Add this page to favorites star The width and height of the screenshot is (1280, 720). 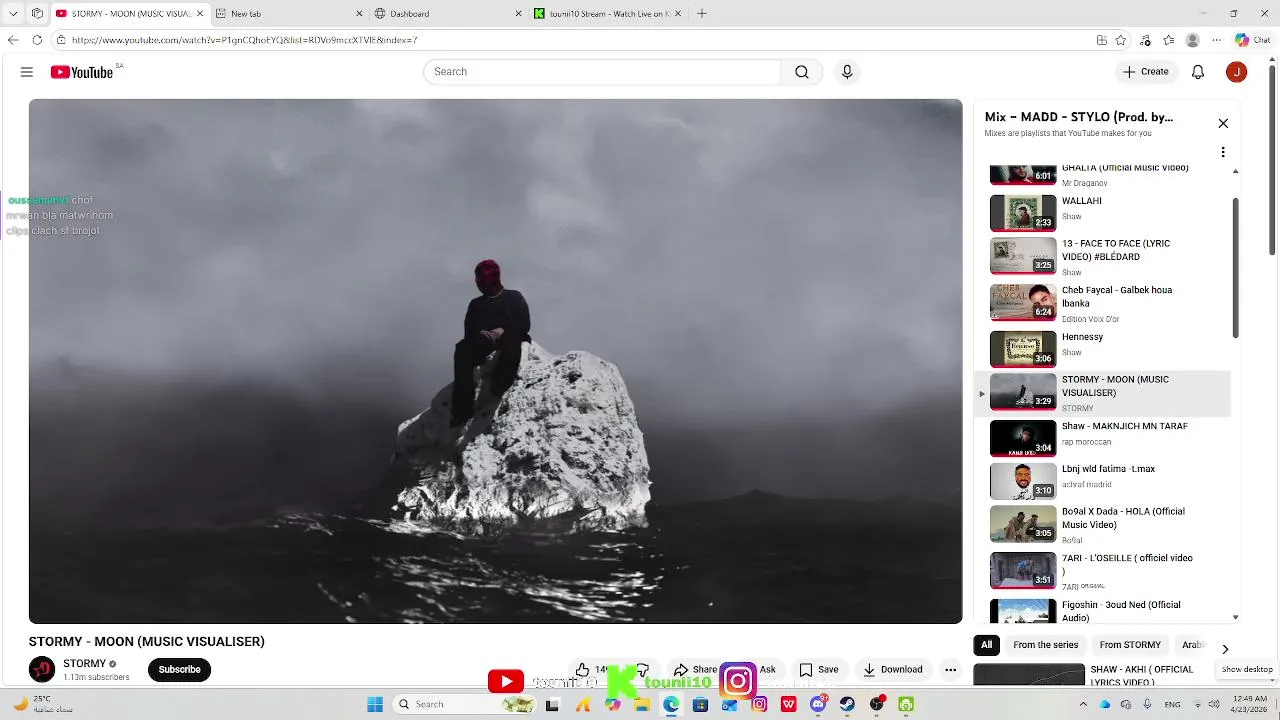point(1121,40)
